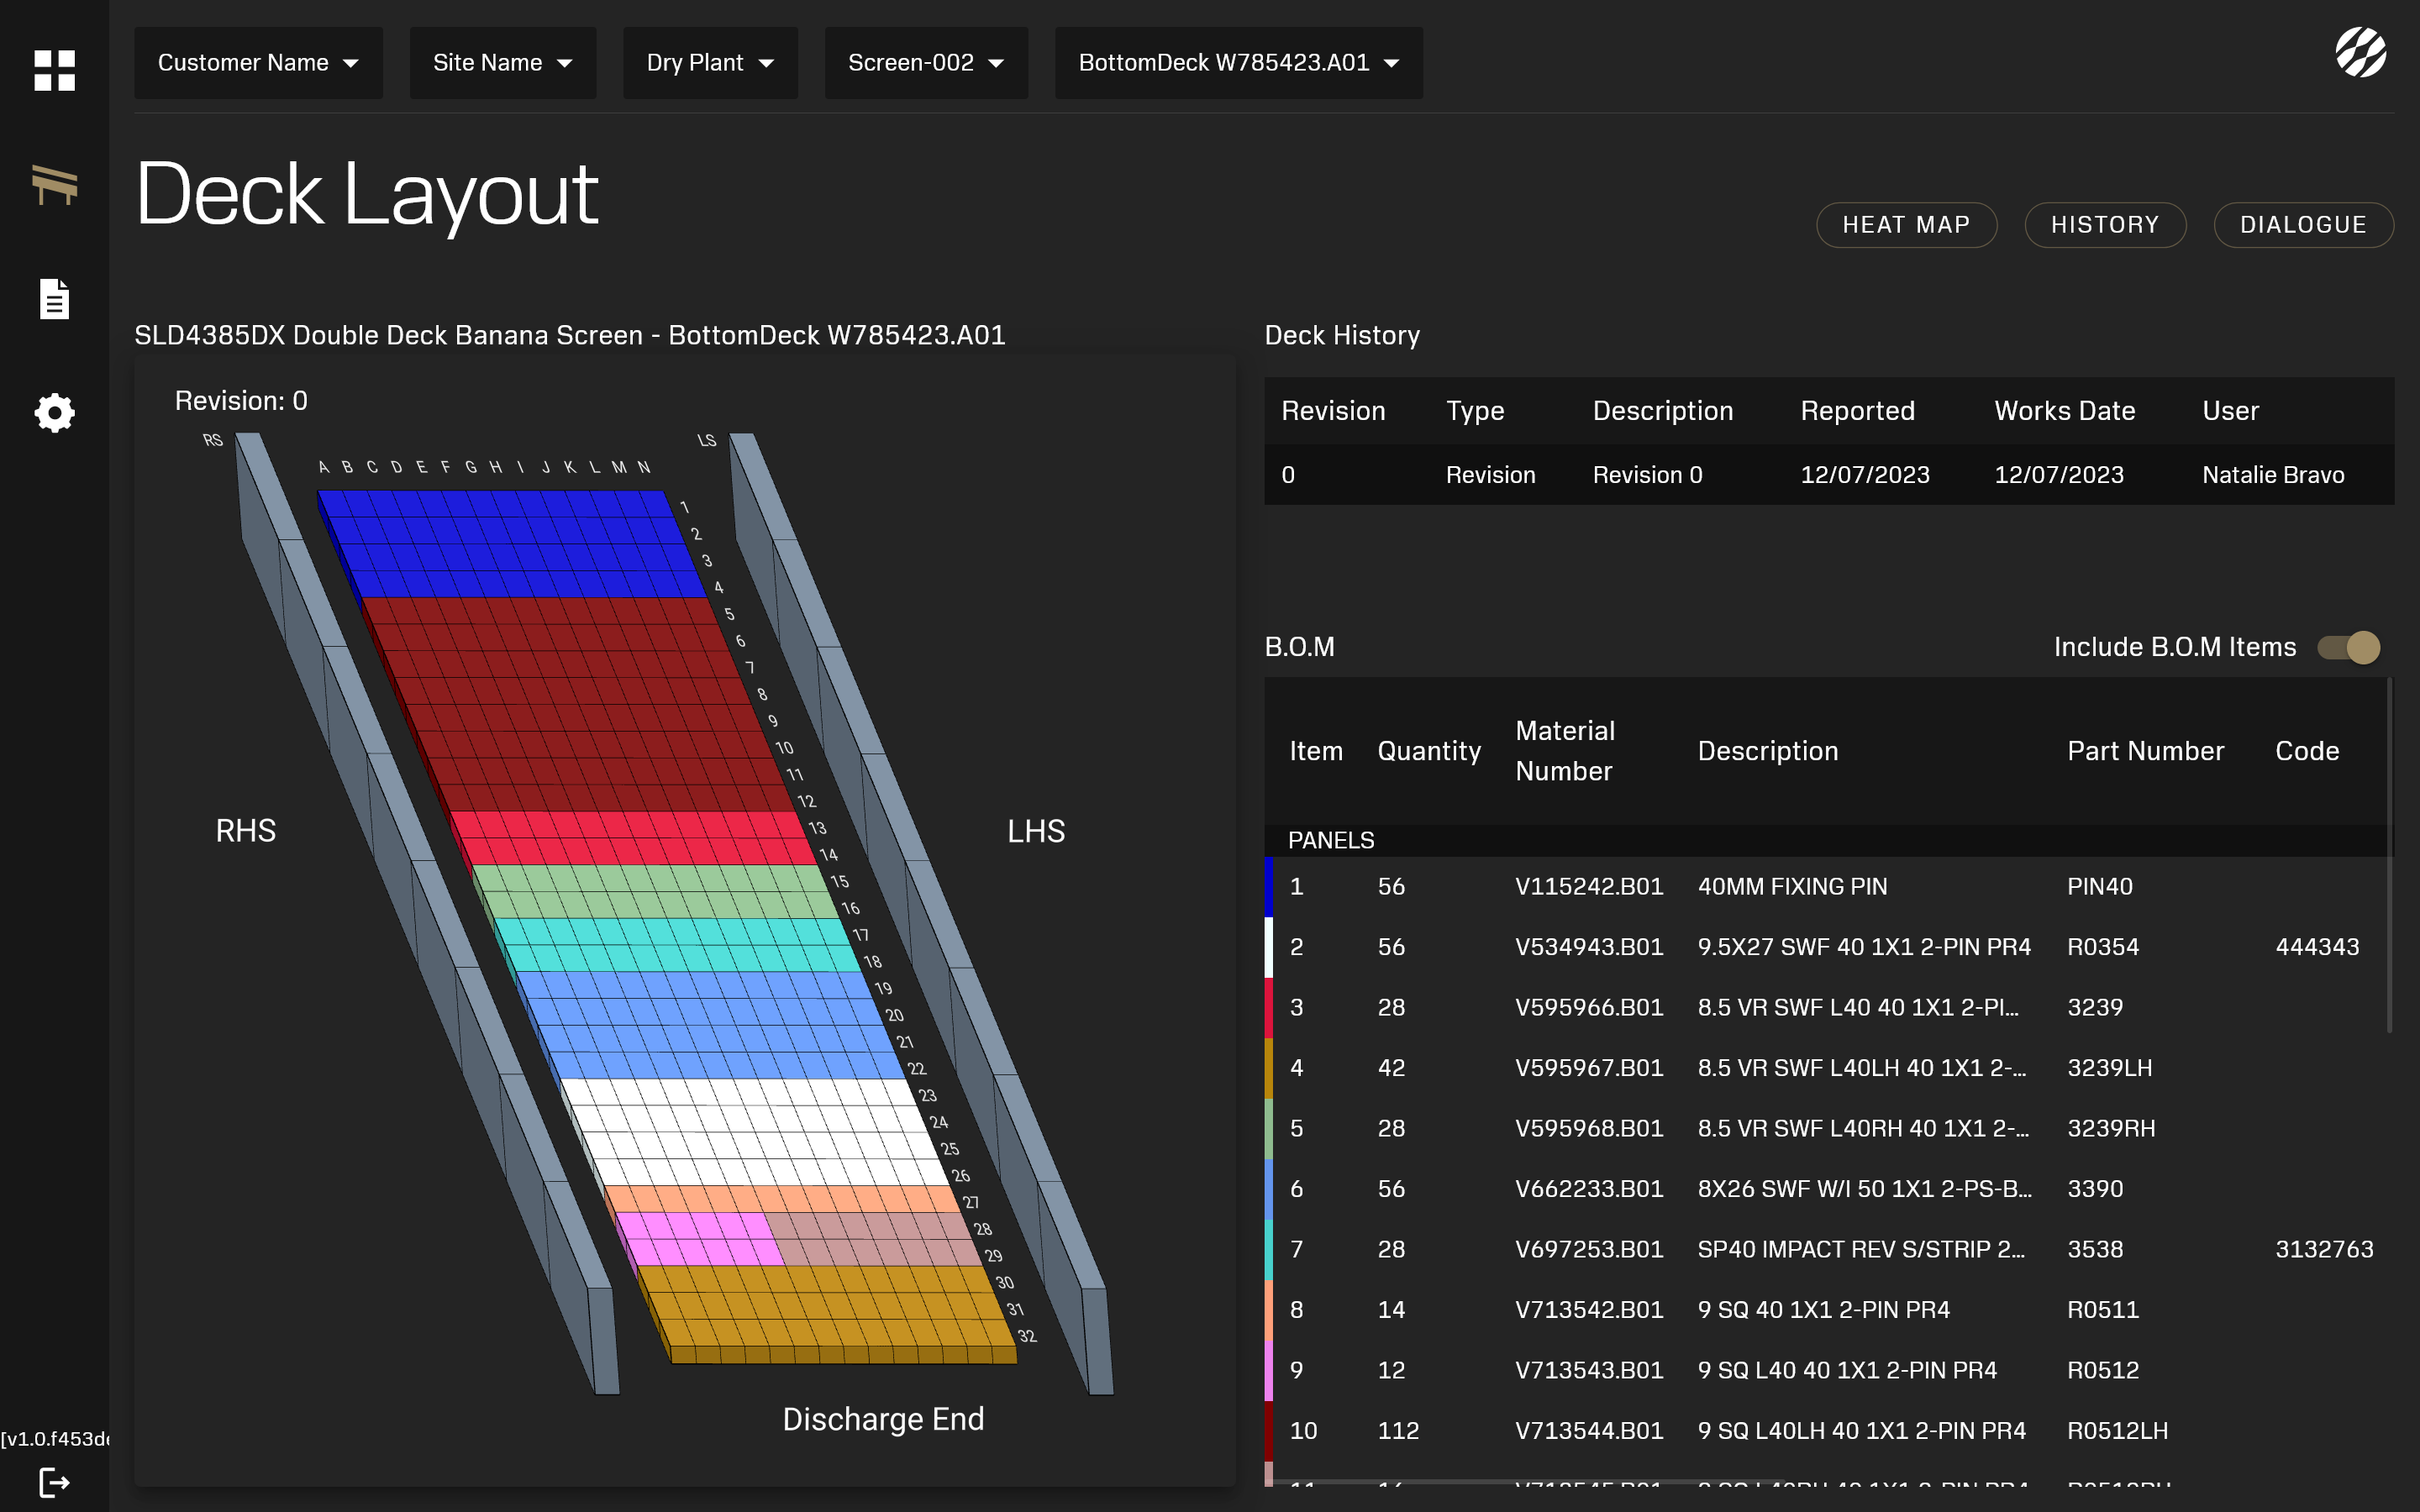Open settings gear icon in sidebar

[x=54, y=413]
